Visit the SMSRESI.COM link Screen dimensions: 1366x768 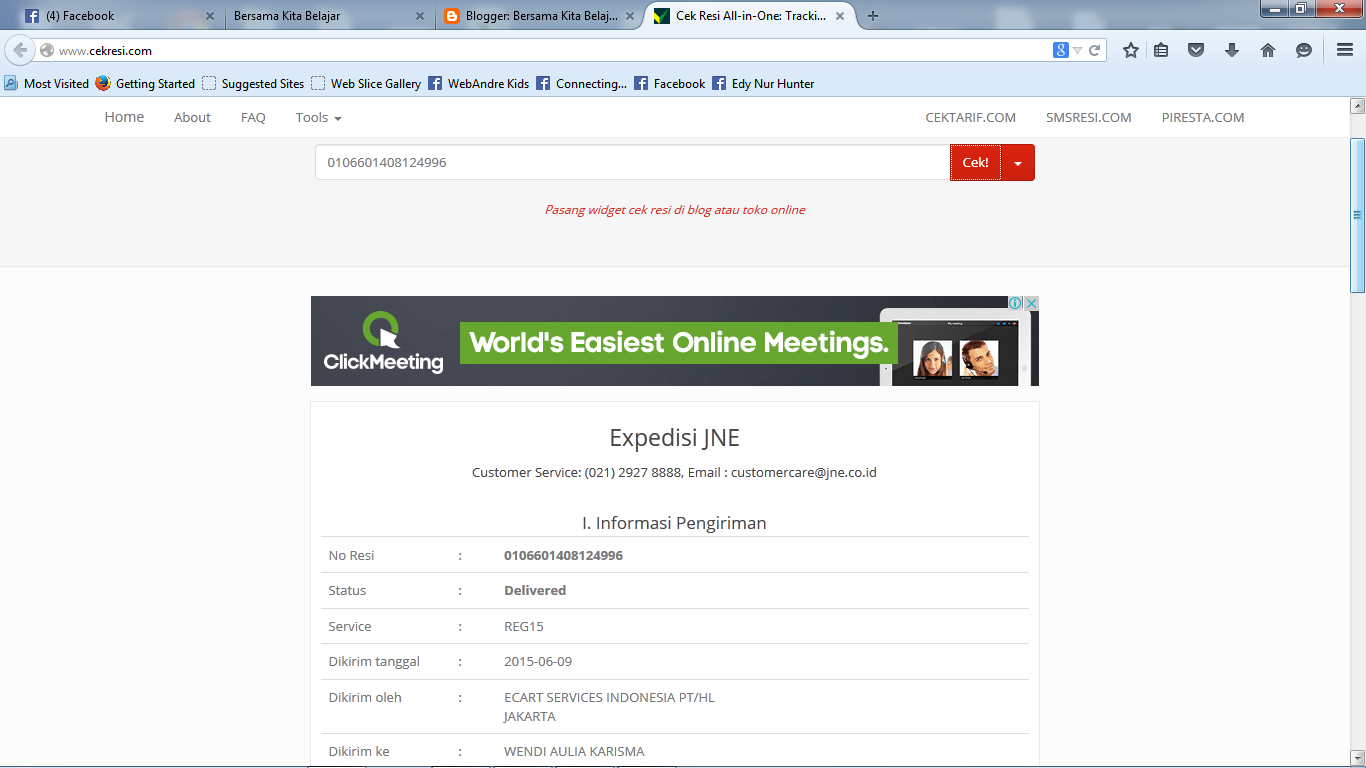[x=1088, y=117]
